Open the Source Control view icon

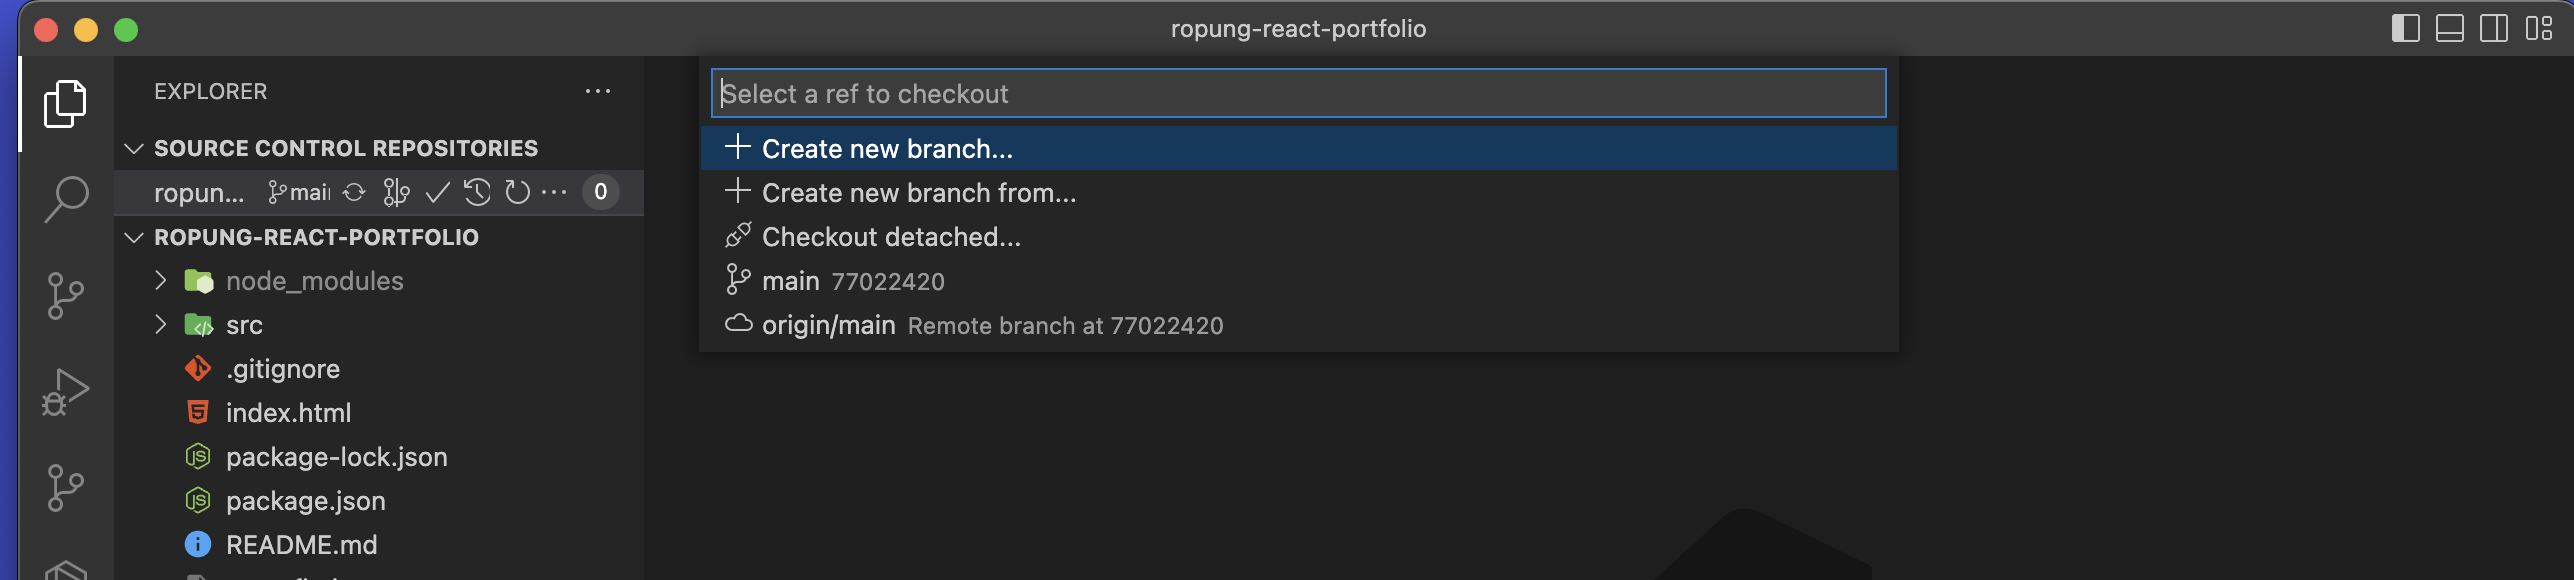66,296
